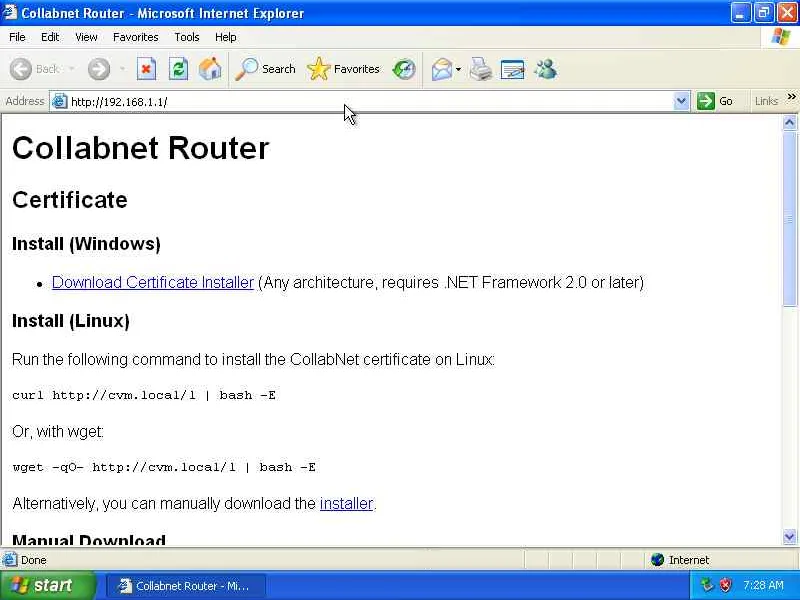Open the Windows Start menu
The height and width of the screenshot is (600, 800).
(48, 585)
